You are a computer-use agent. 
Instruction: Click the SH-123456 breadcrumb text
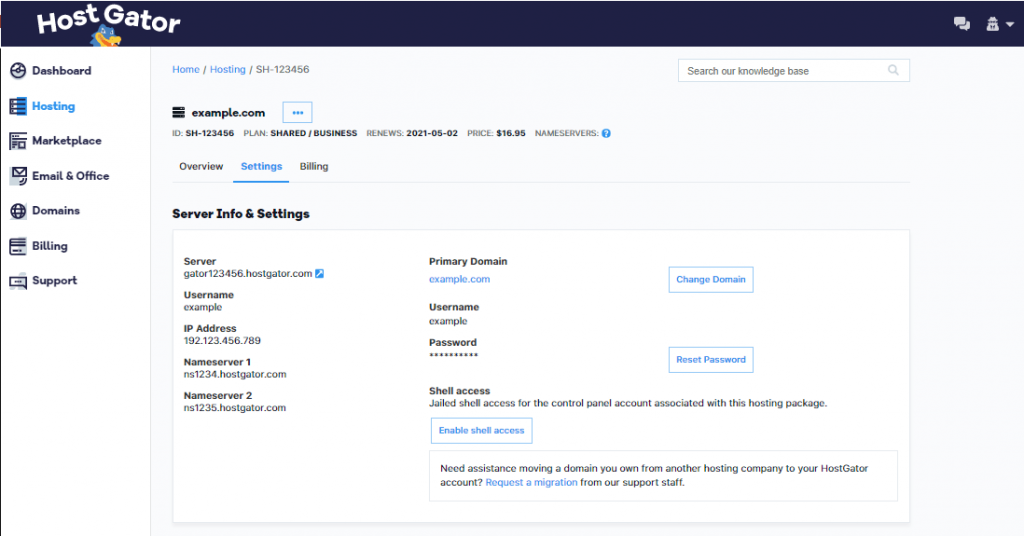click(282, 69)
